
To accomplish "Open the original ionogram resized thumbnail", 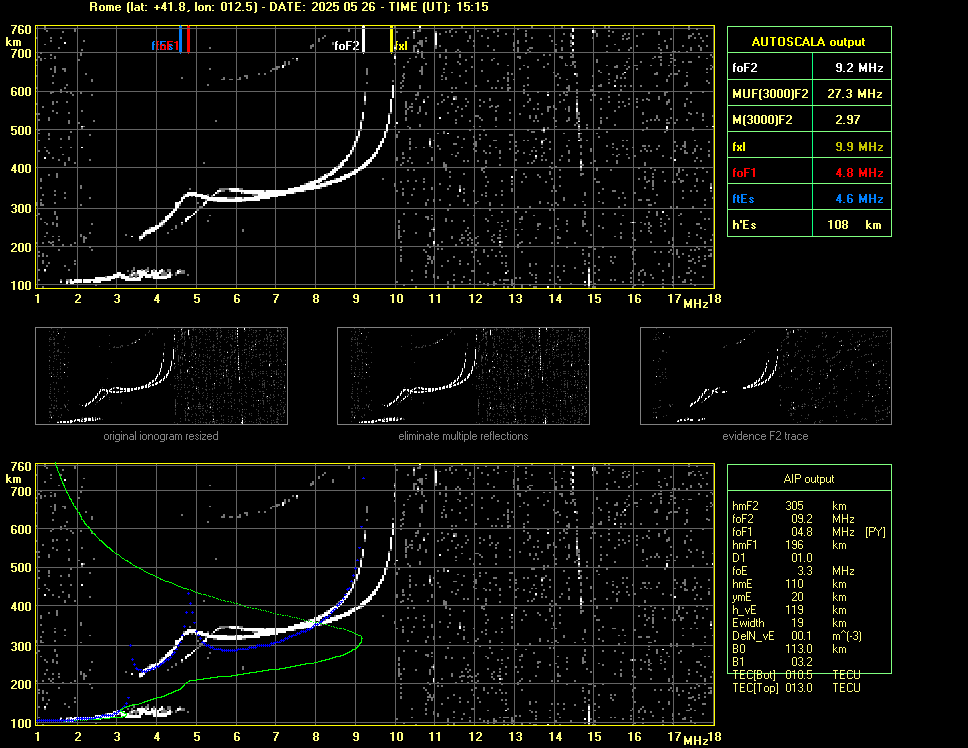I will [162, 376].
